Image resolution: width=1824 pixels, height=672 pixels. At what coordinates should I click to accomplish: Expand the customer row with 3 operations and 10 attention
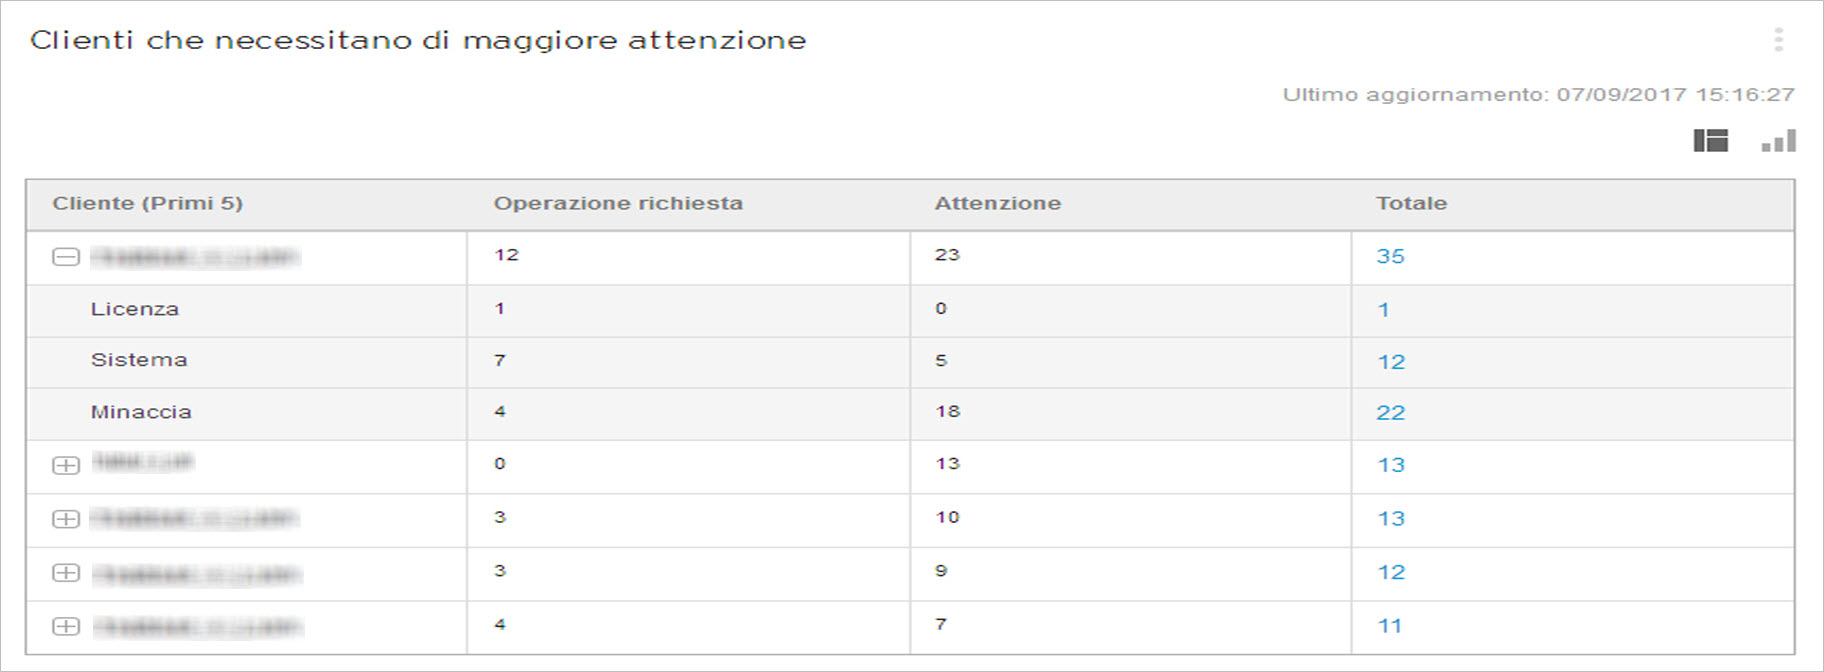66,519
